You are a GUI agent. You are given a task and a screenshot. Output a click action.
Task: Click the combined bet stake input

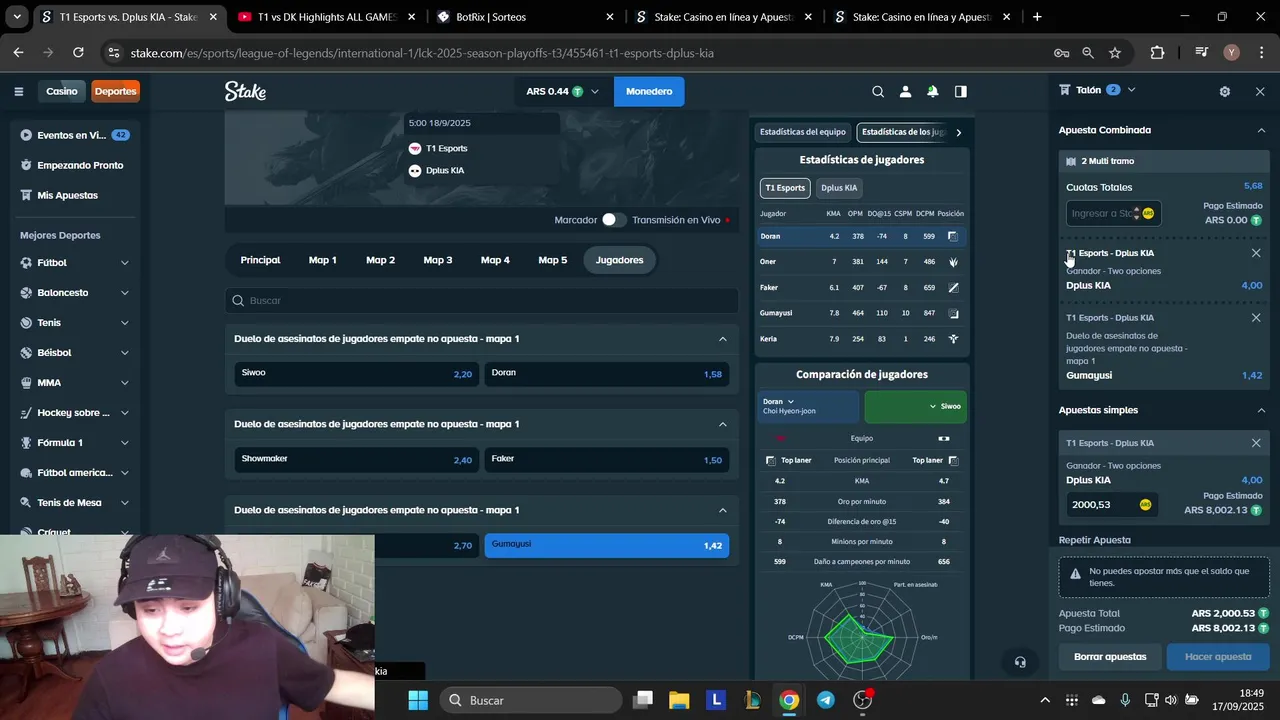[1113, 213]
